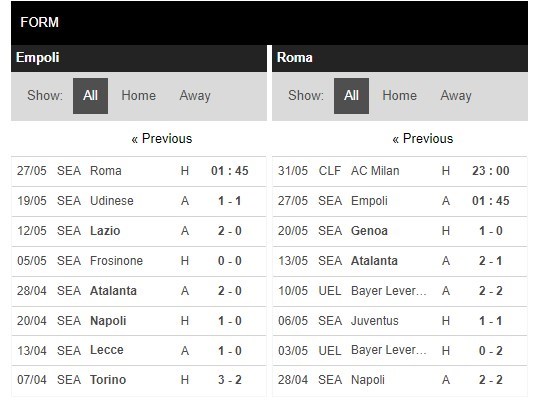The width and height of the screenshot is (535, 412).
Task: Open Genoa 1-0 match in Roma list
Action: [x=400, y=231]
